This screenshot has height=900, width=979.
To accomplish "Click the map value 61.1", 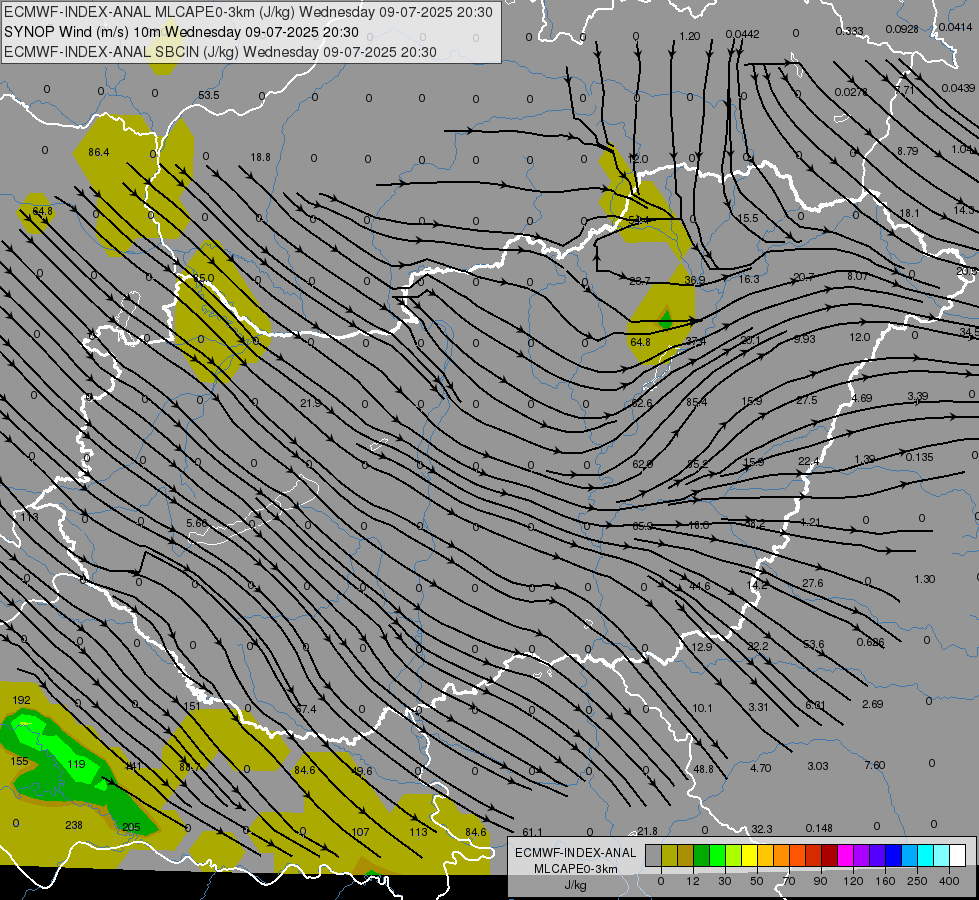I will click(532, 832).
